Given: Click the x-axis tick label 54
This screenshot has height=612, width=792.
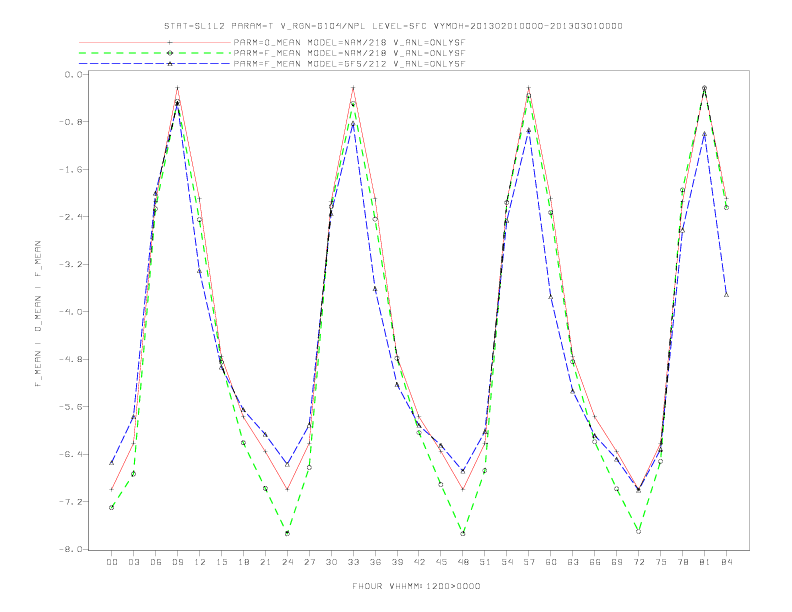Looking at the screenshot, I should [x=507, y=562].
